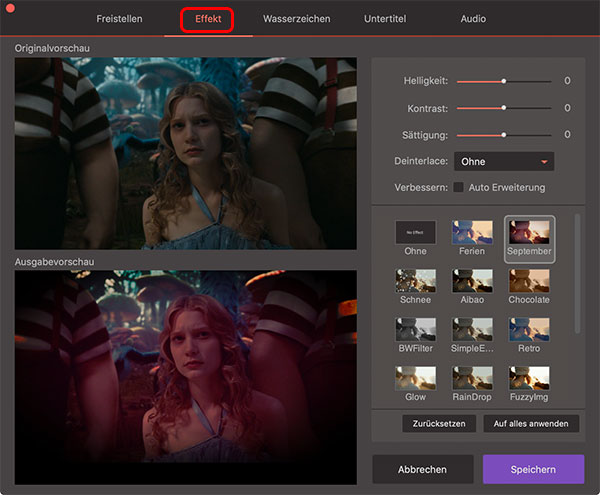Apply the Retro effect filter

point(529,329)
